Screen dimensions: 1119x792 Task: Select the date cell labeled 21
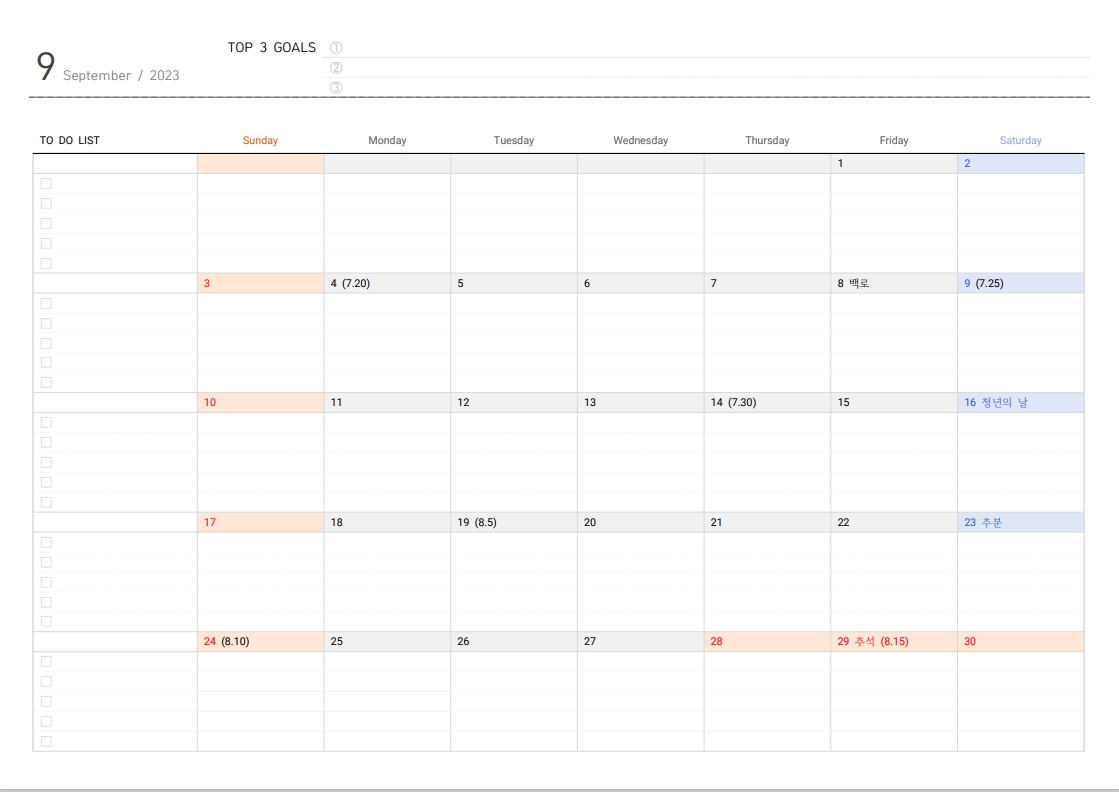pos(767,522)
